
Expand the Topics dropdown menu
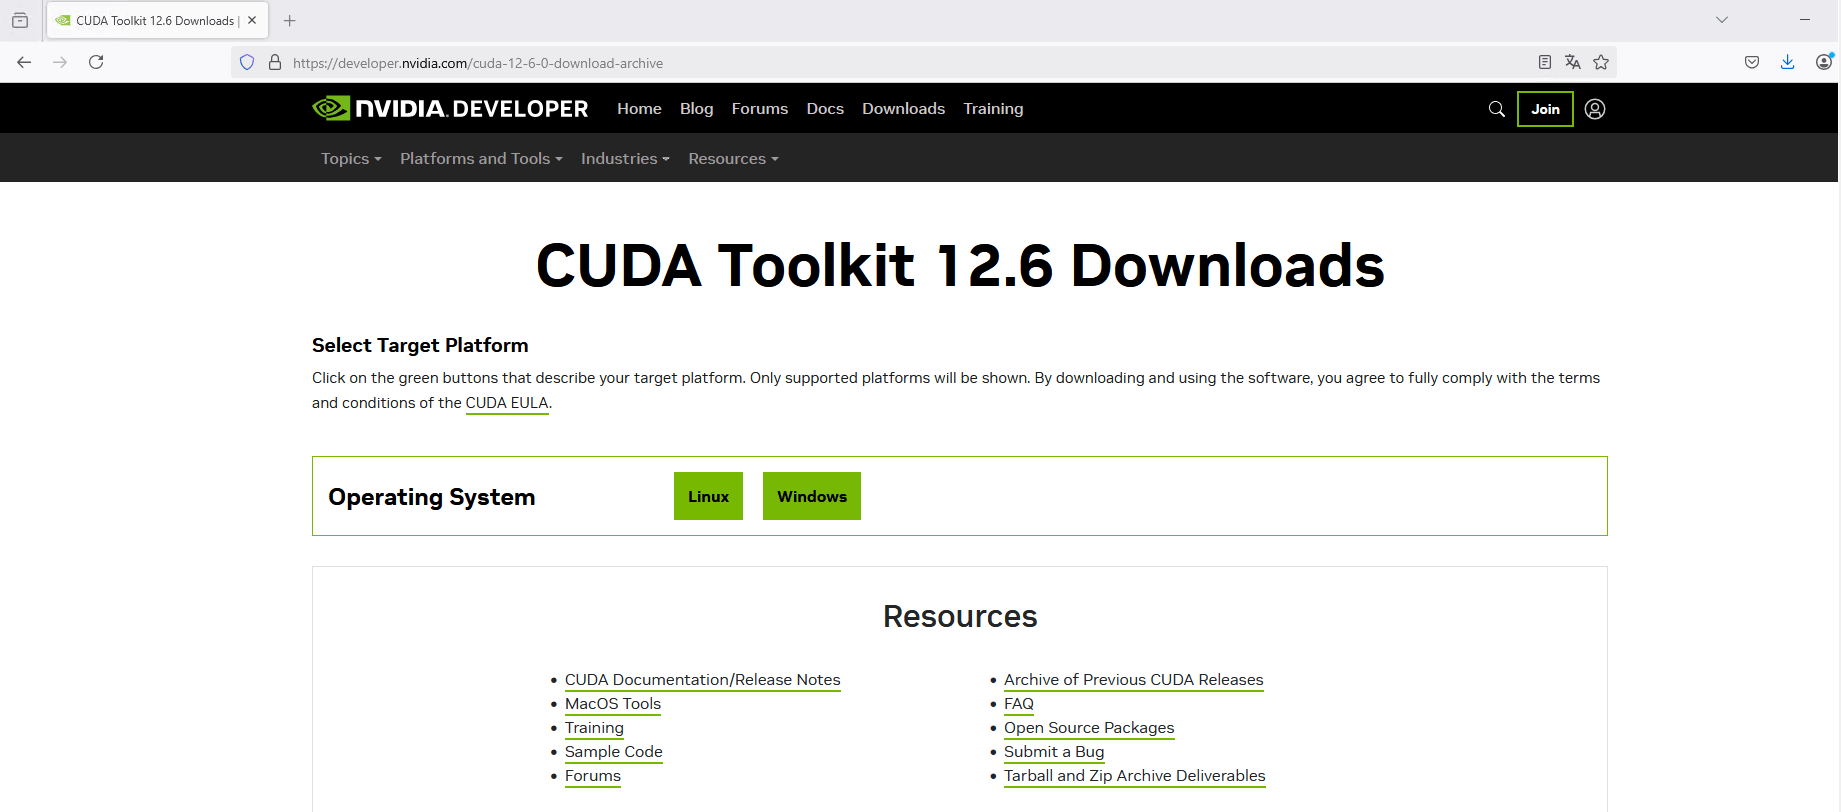[x=351, y=158]
